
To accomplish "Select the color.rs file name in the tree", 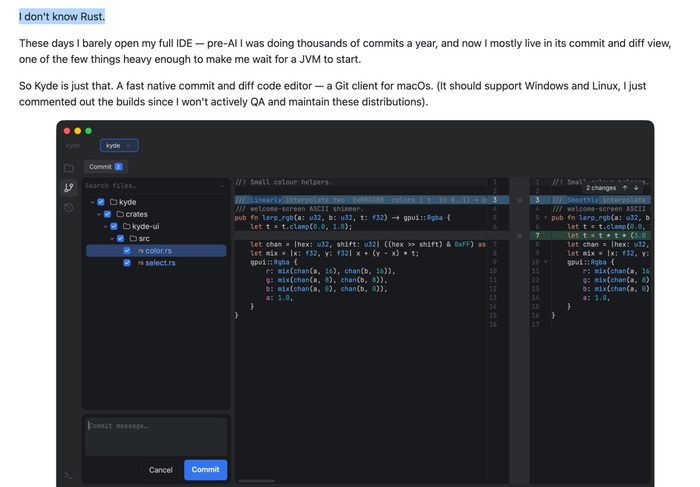I will click(158, 251).
